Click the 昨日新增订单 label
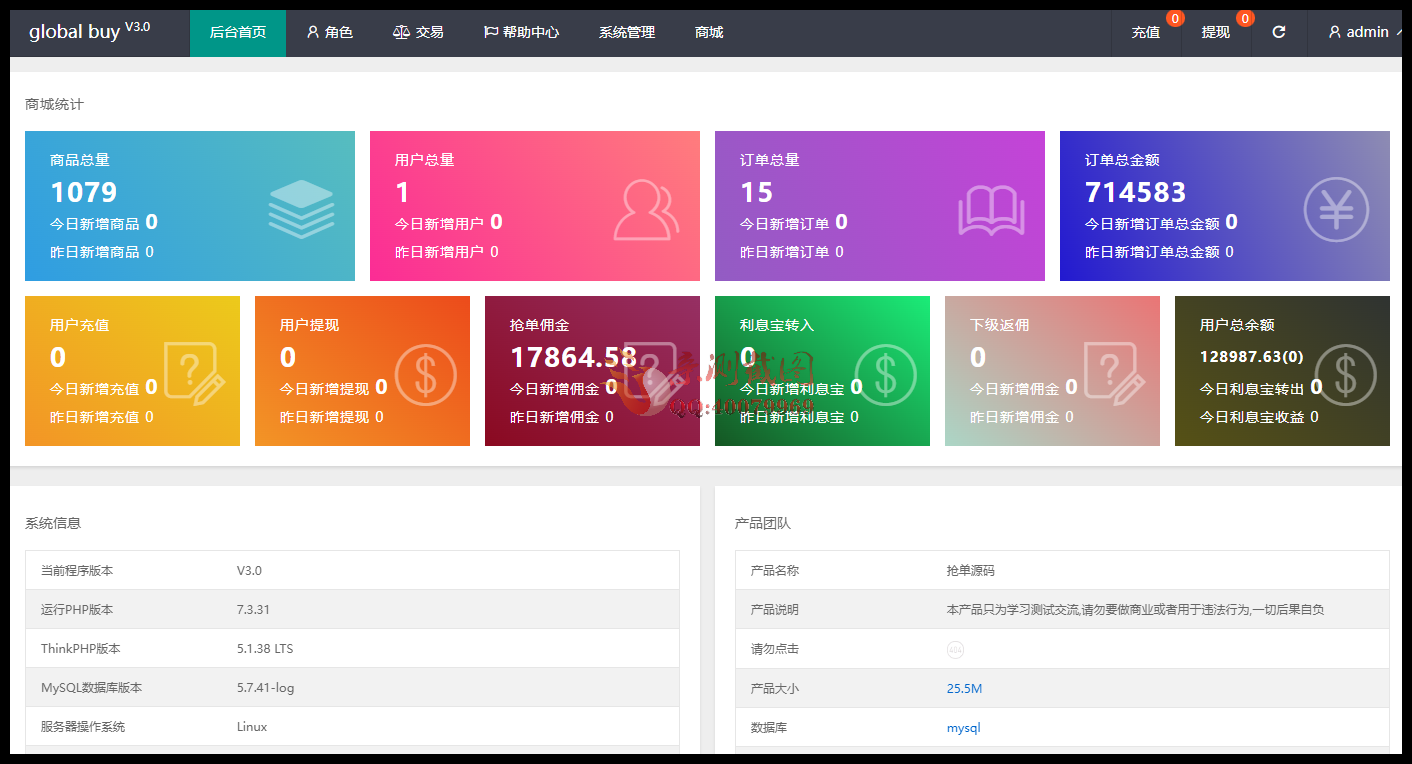 (x=785, y=252)
